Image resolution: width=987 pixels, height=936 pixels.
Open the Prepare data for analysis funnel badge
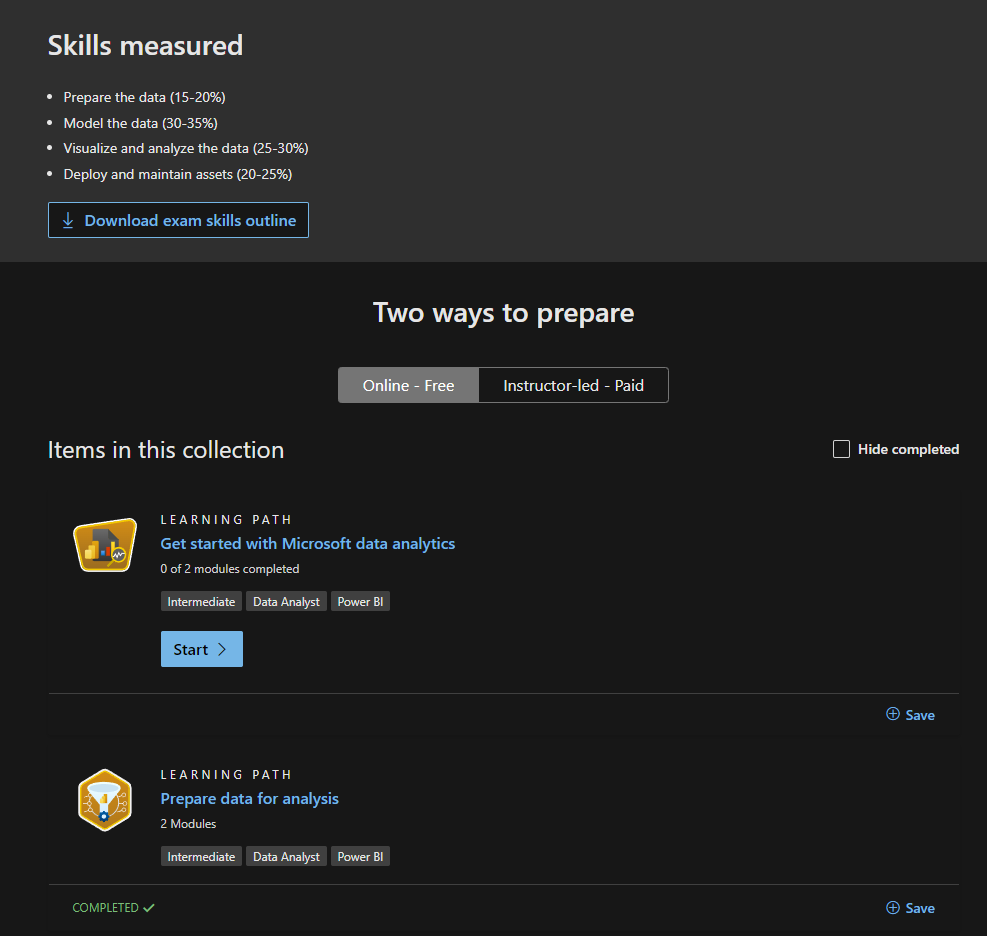[105, 800]
